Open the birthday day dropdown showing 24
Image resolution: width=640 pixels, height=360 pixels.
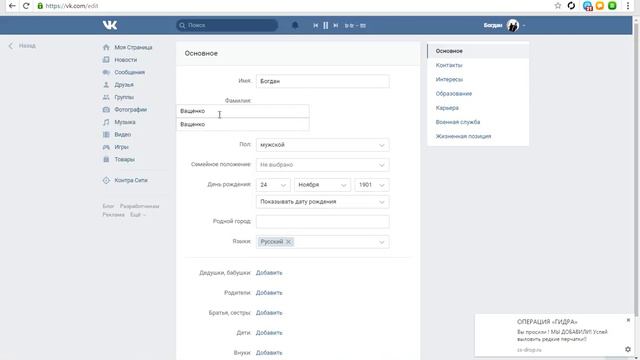(x=273, y=185)
